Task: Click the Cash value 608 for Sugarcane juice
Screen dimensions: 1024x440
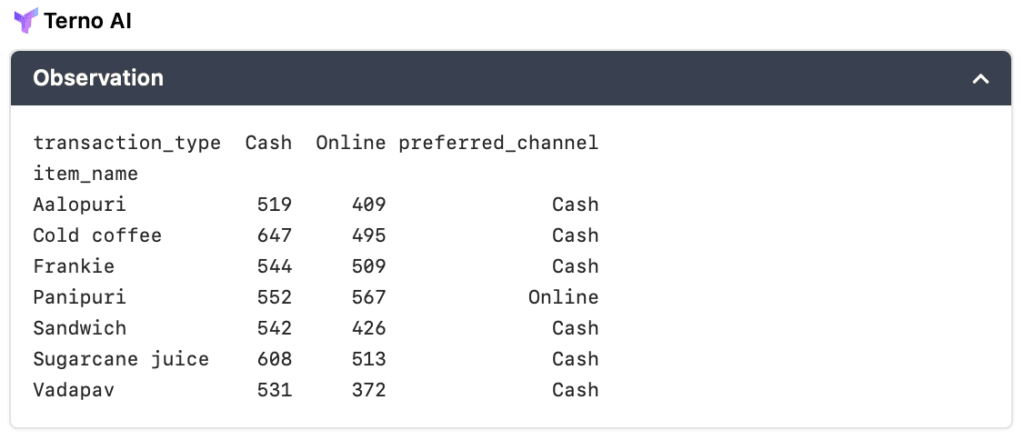Action: point(274,360)
